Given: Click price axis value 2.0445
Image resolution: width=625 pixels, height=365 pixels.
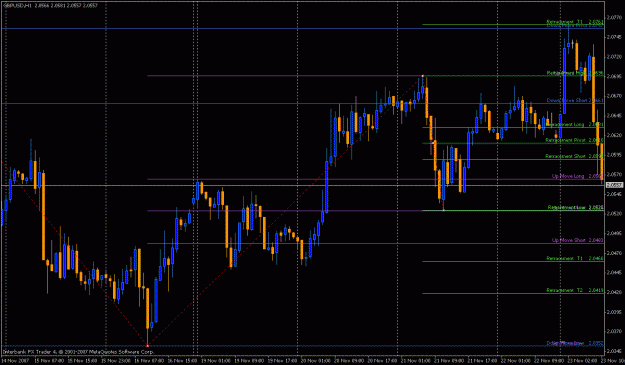Looking at the screenshot, I should (x=614, y=273).
